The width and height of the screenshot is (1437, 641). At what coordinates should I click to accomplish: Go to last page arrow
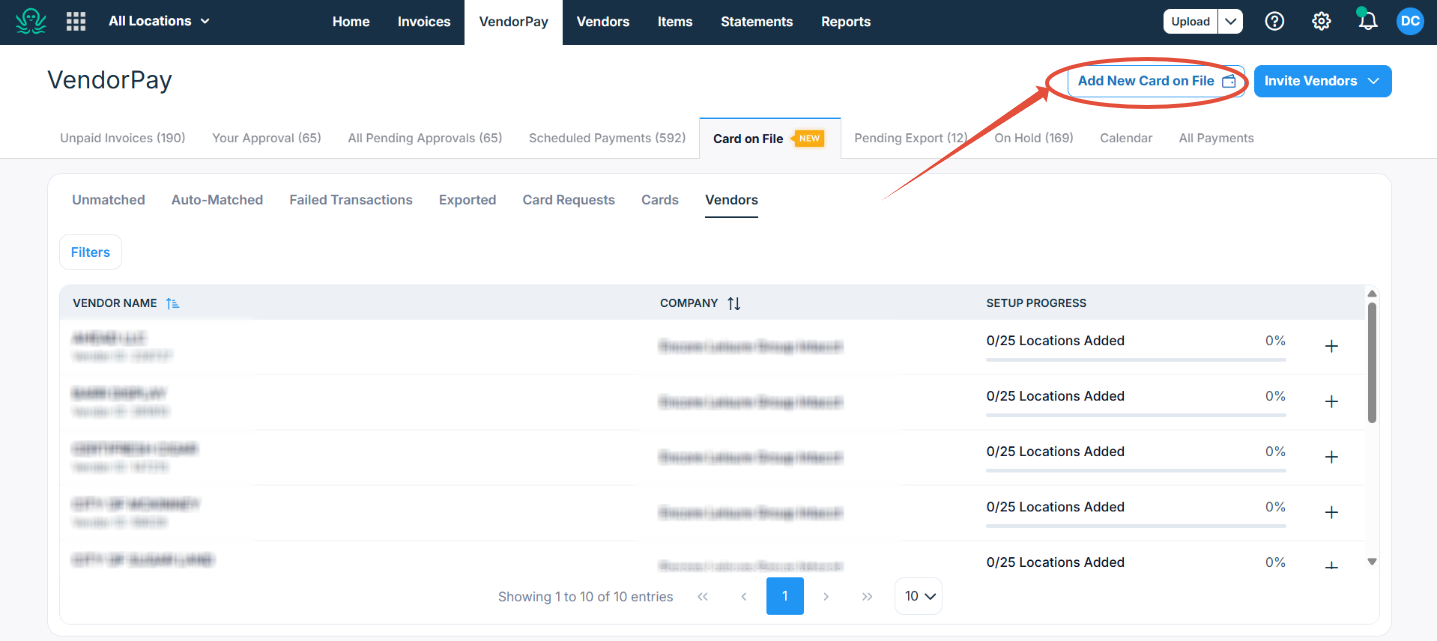[867, 596]
